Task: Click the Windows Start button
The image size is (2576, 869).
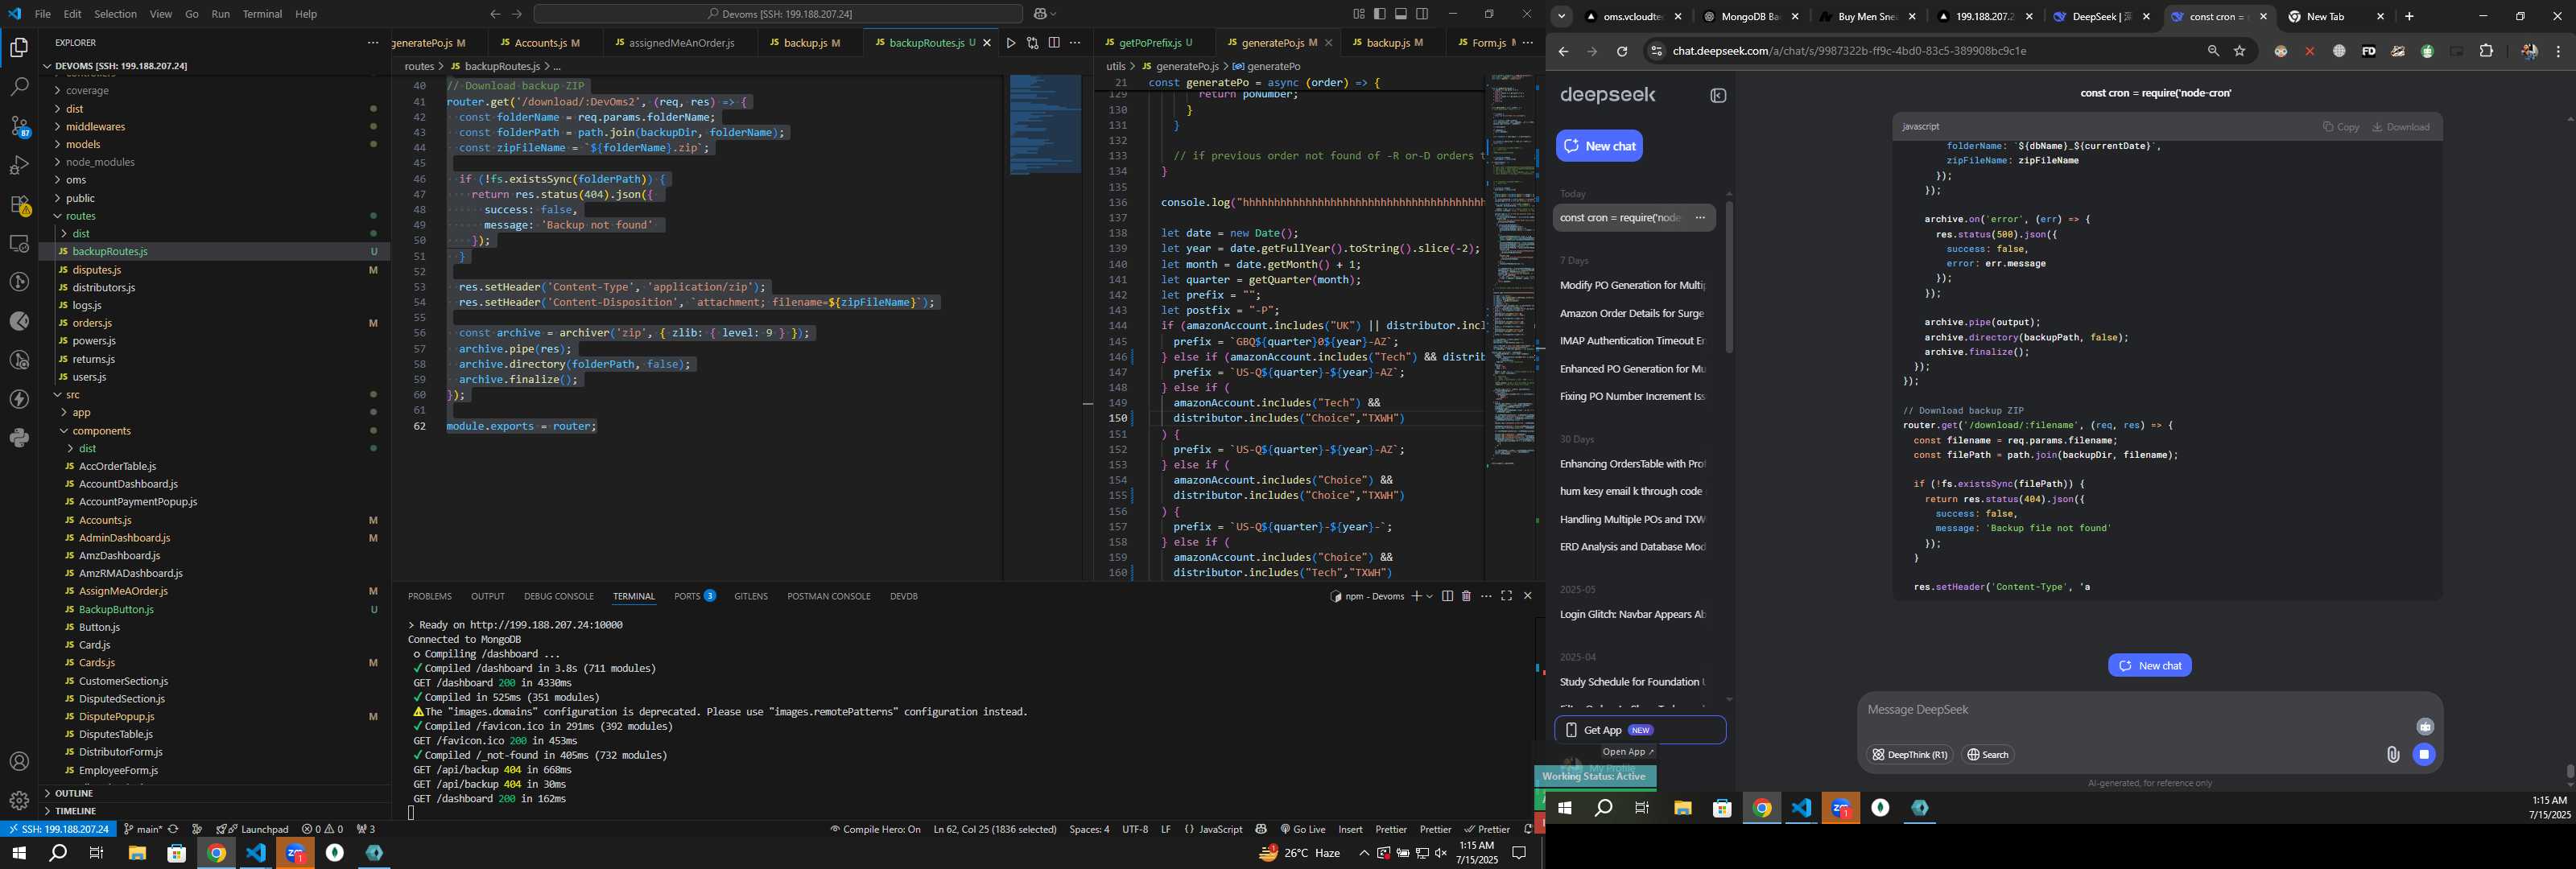Action: (x=18, y=853)
